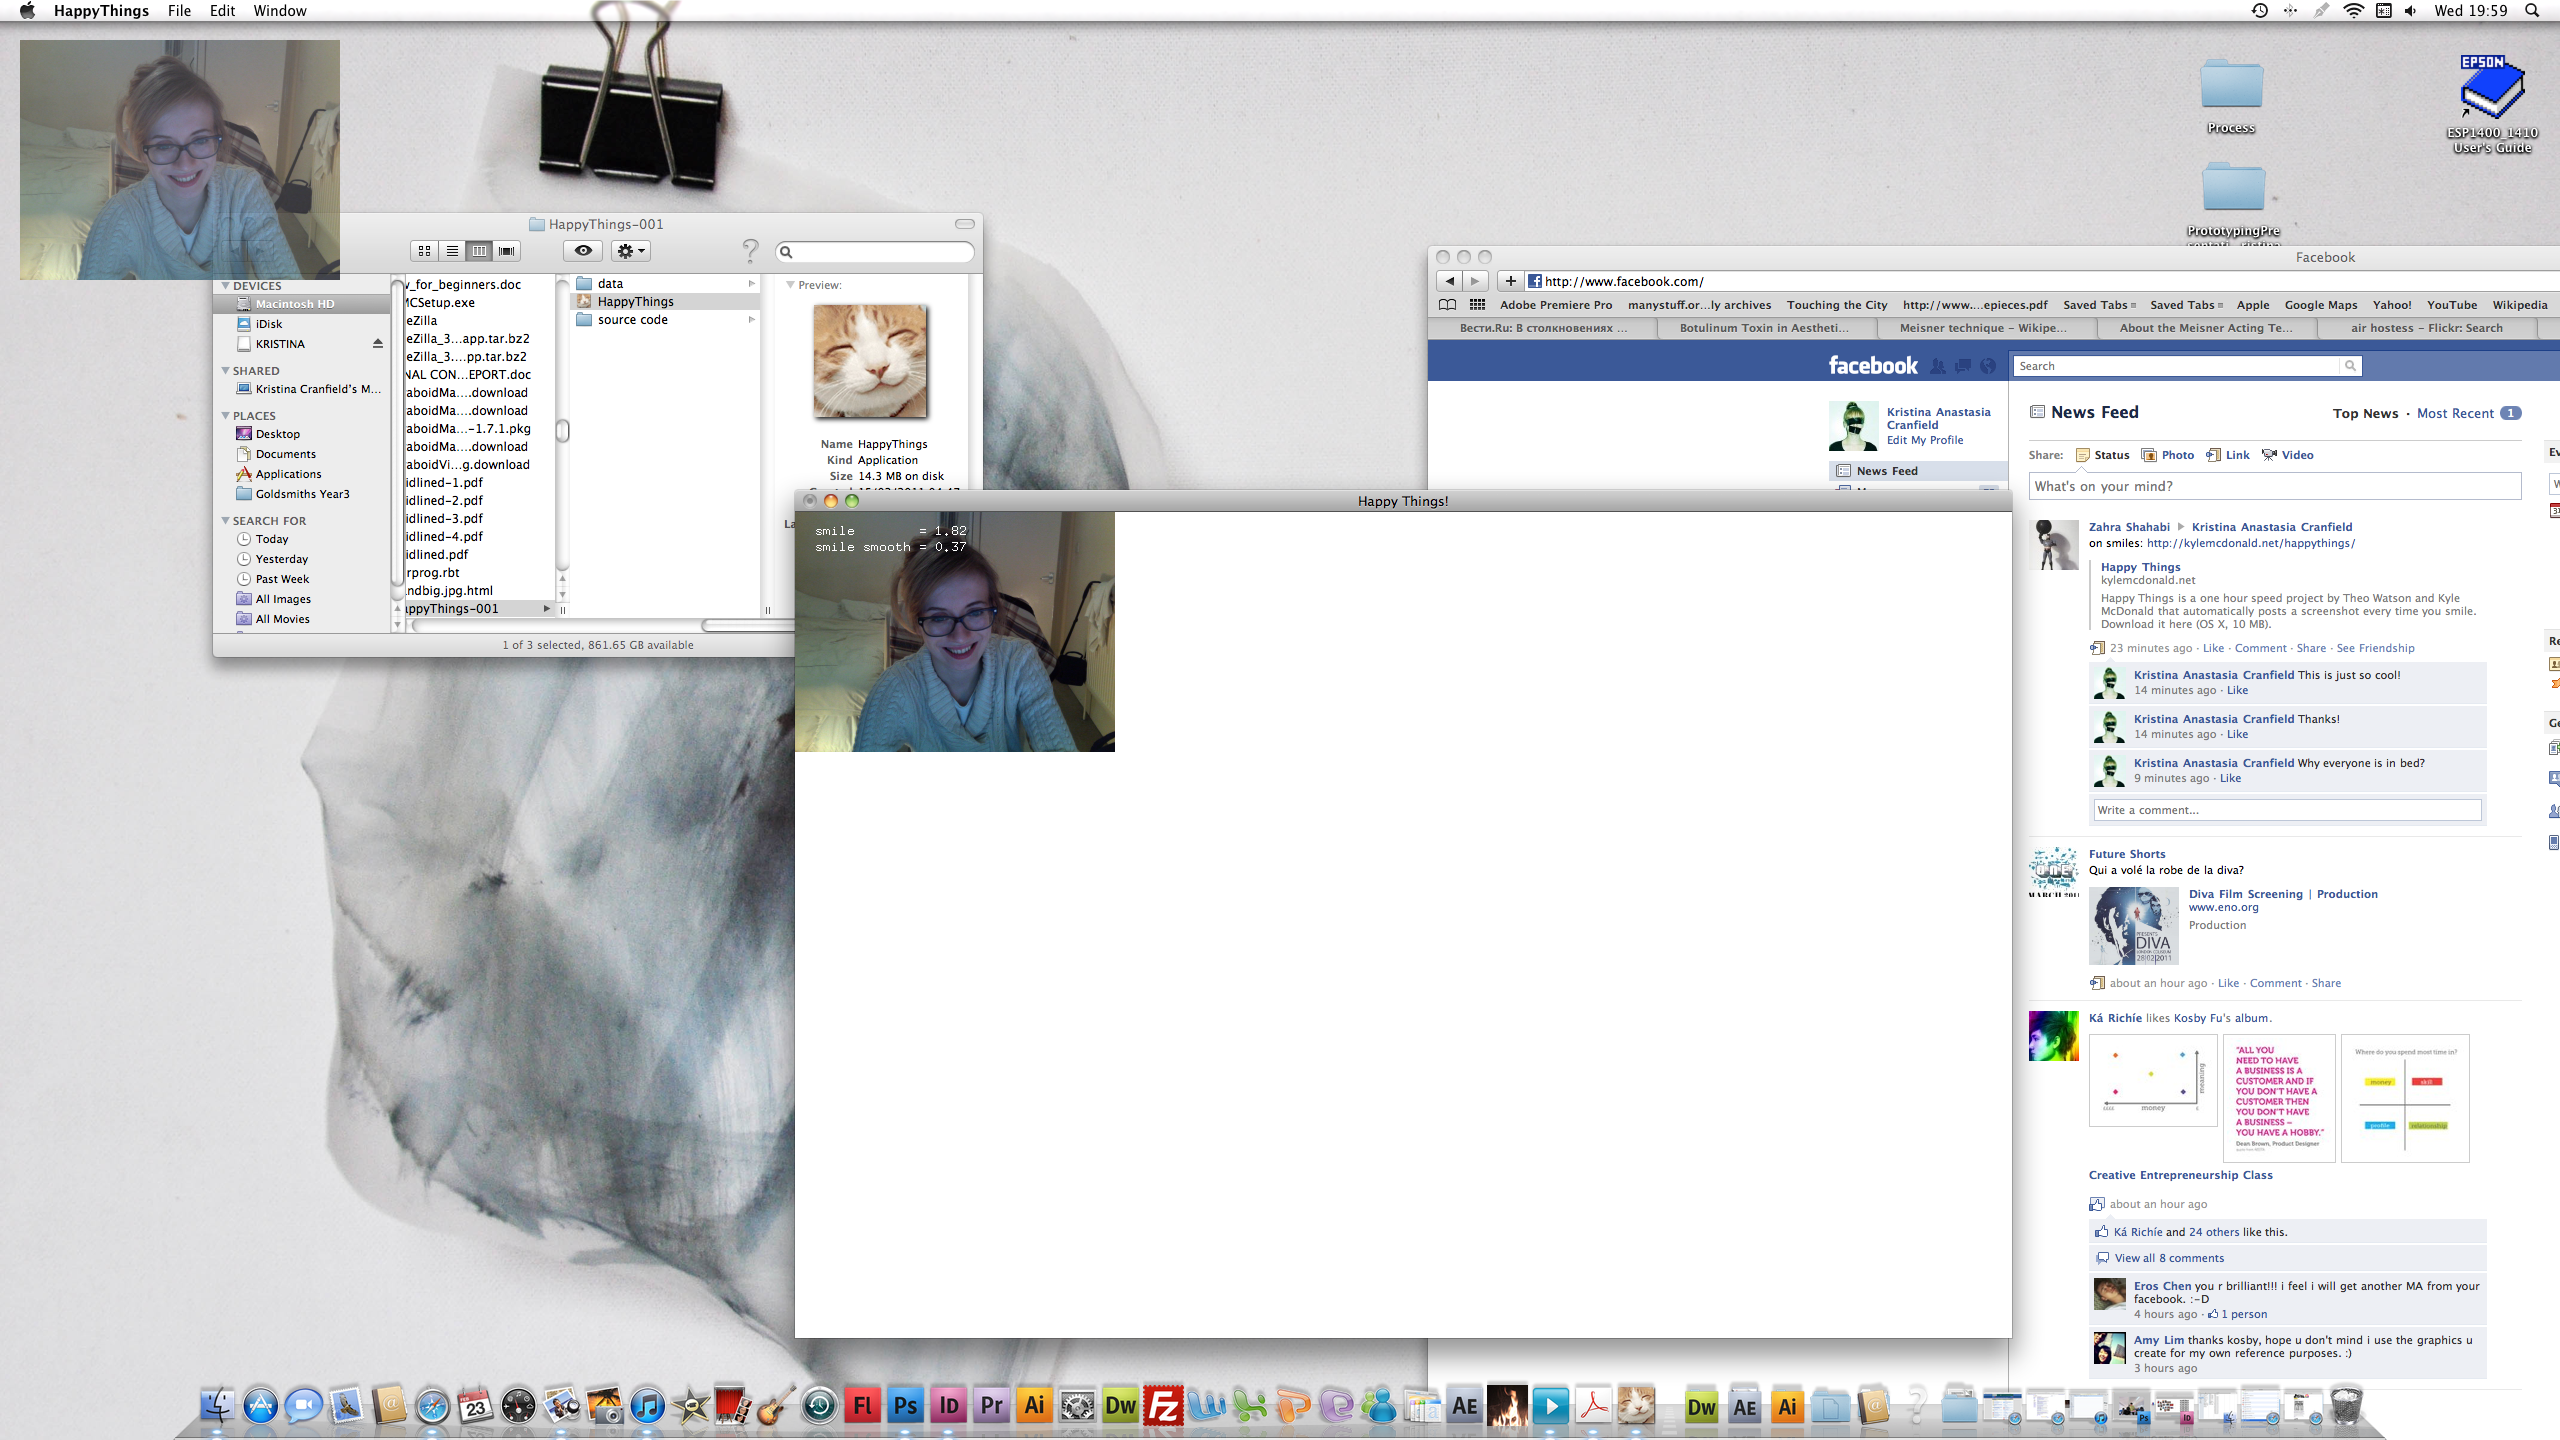Click the Most Recent news link

coord(2455,413)
